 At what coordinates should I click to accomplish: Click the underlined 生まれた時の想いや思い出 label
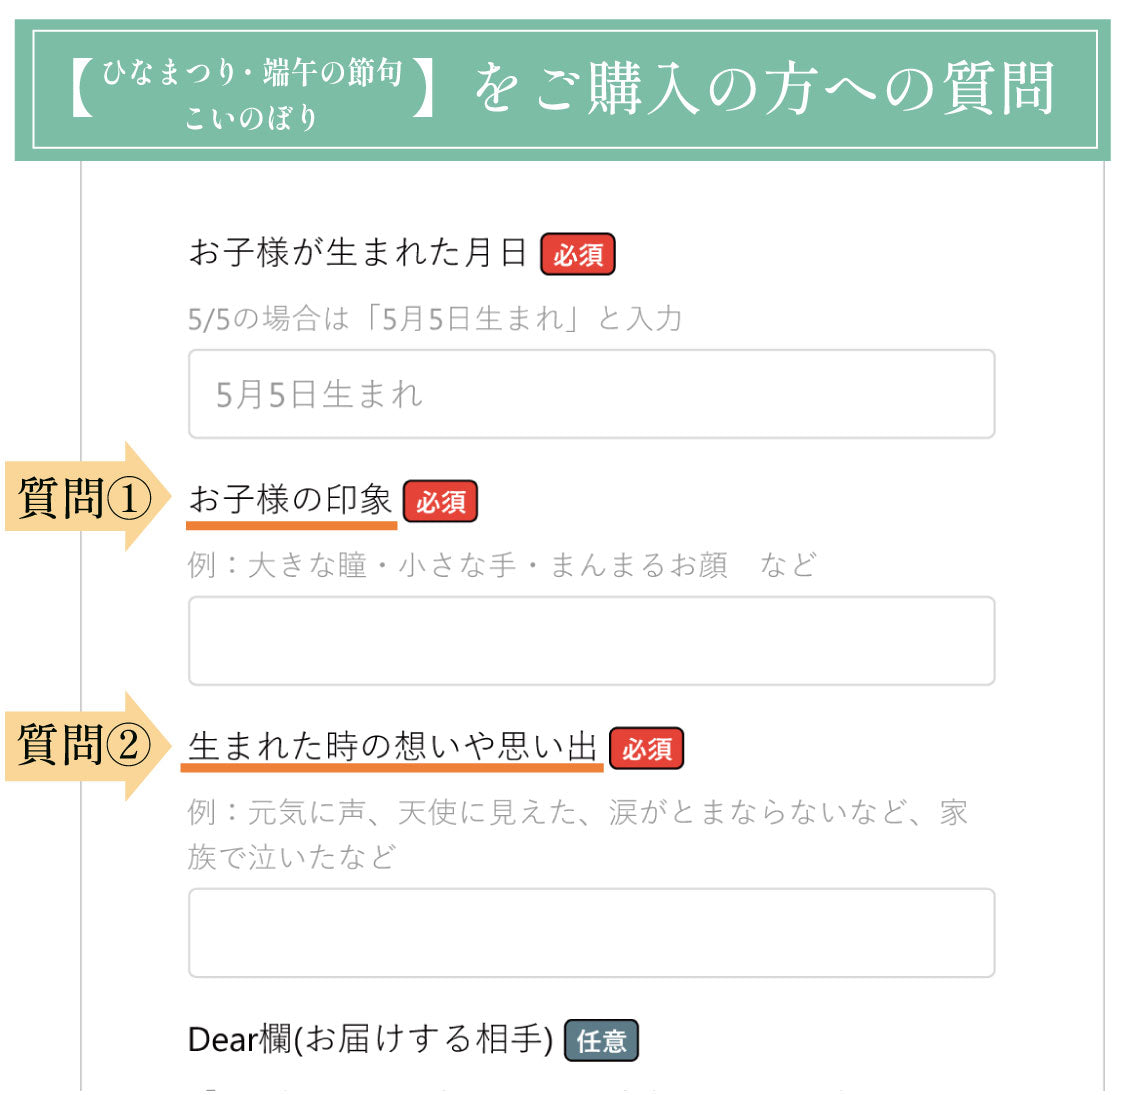[x=392, y=747]
